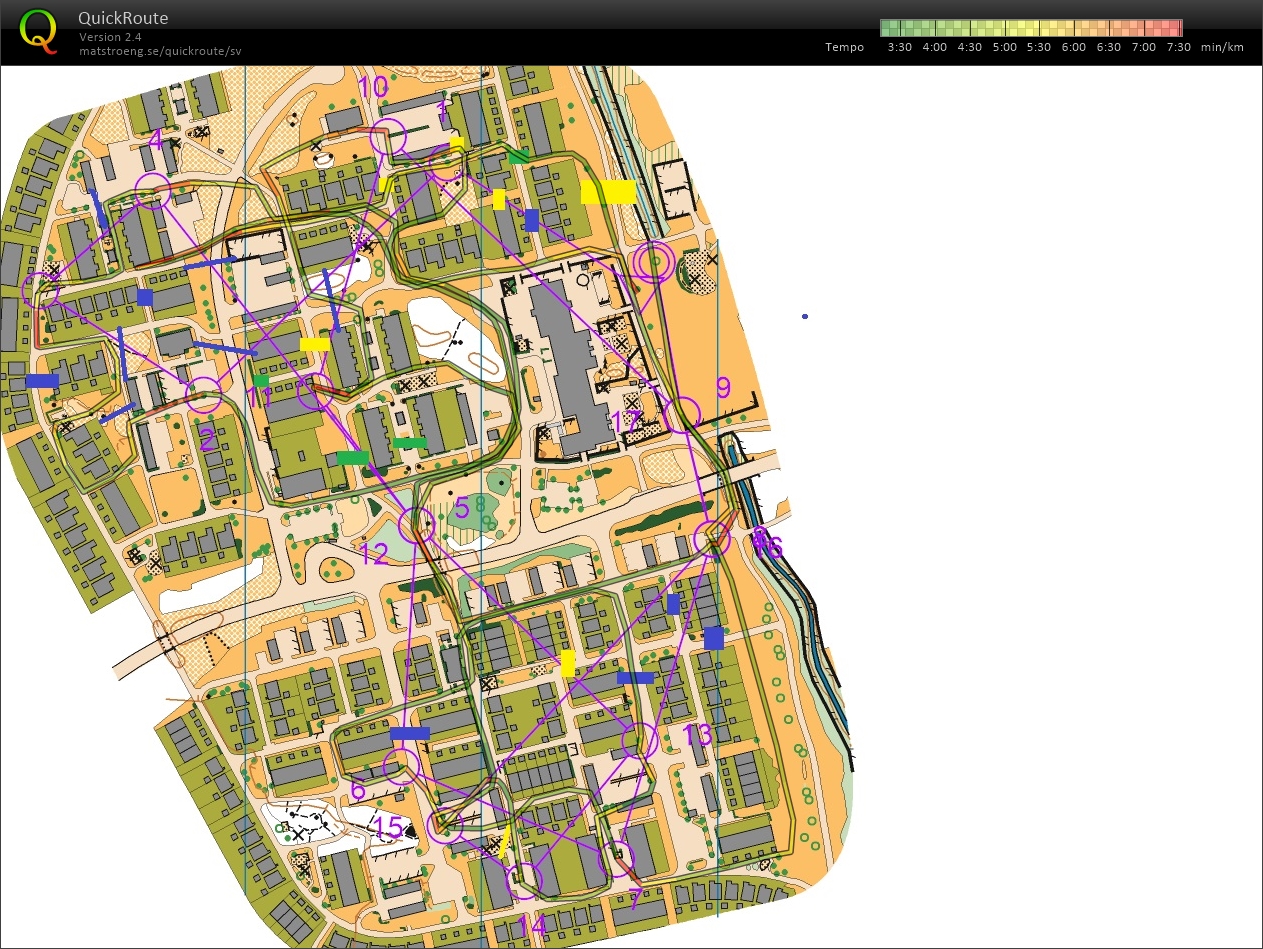This screenshot has height=949, width=1263.
Task: Select control circle number 7
Action: tap(616, 858)
